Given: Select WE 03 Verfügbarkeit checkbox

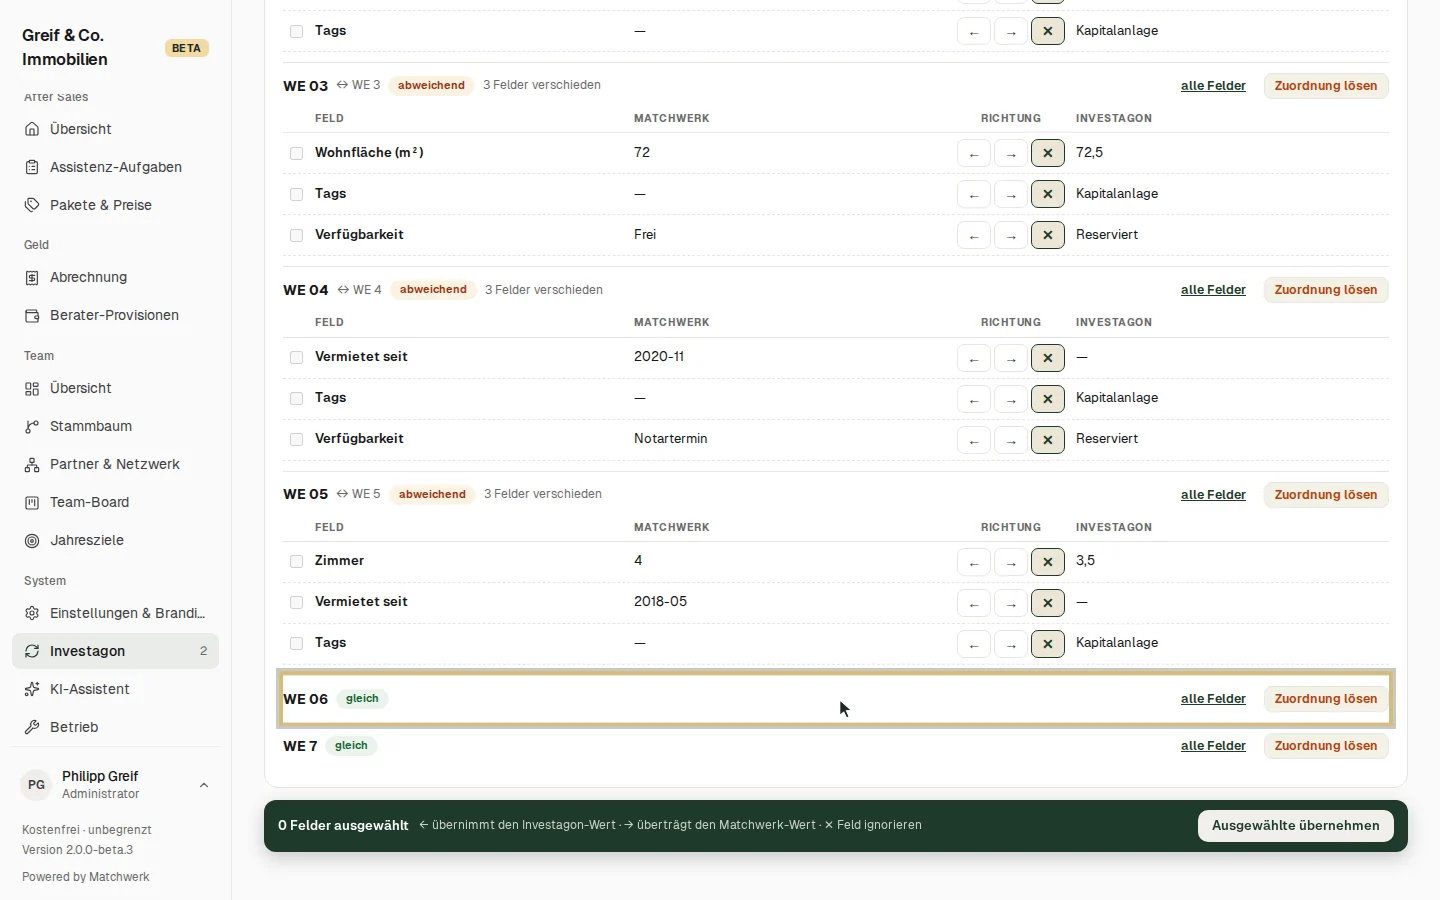Looking at the screenshot, I should [296, 235].
